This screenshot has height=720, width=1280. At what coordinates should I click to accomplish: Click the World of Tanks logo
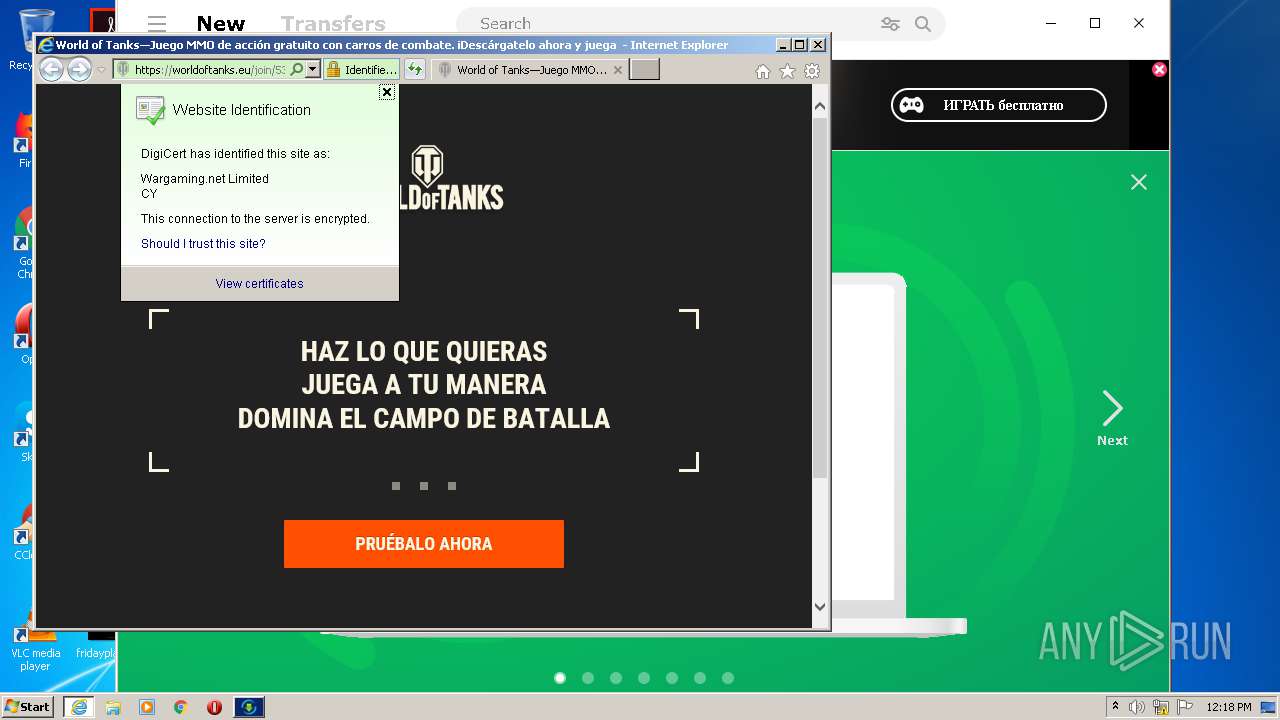pos(451,178)
